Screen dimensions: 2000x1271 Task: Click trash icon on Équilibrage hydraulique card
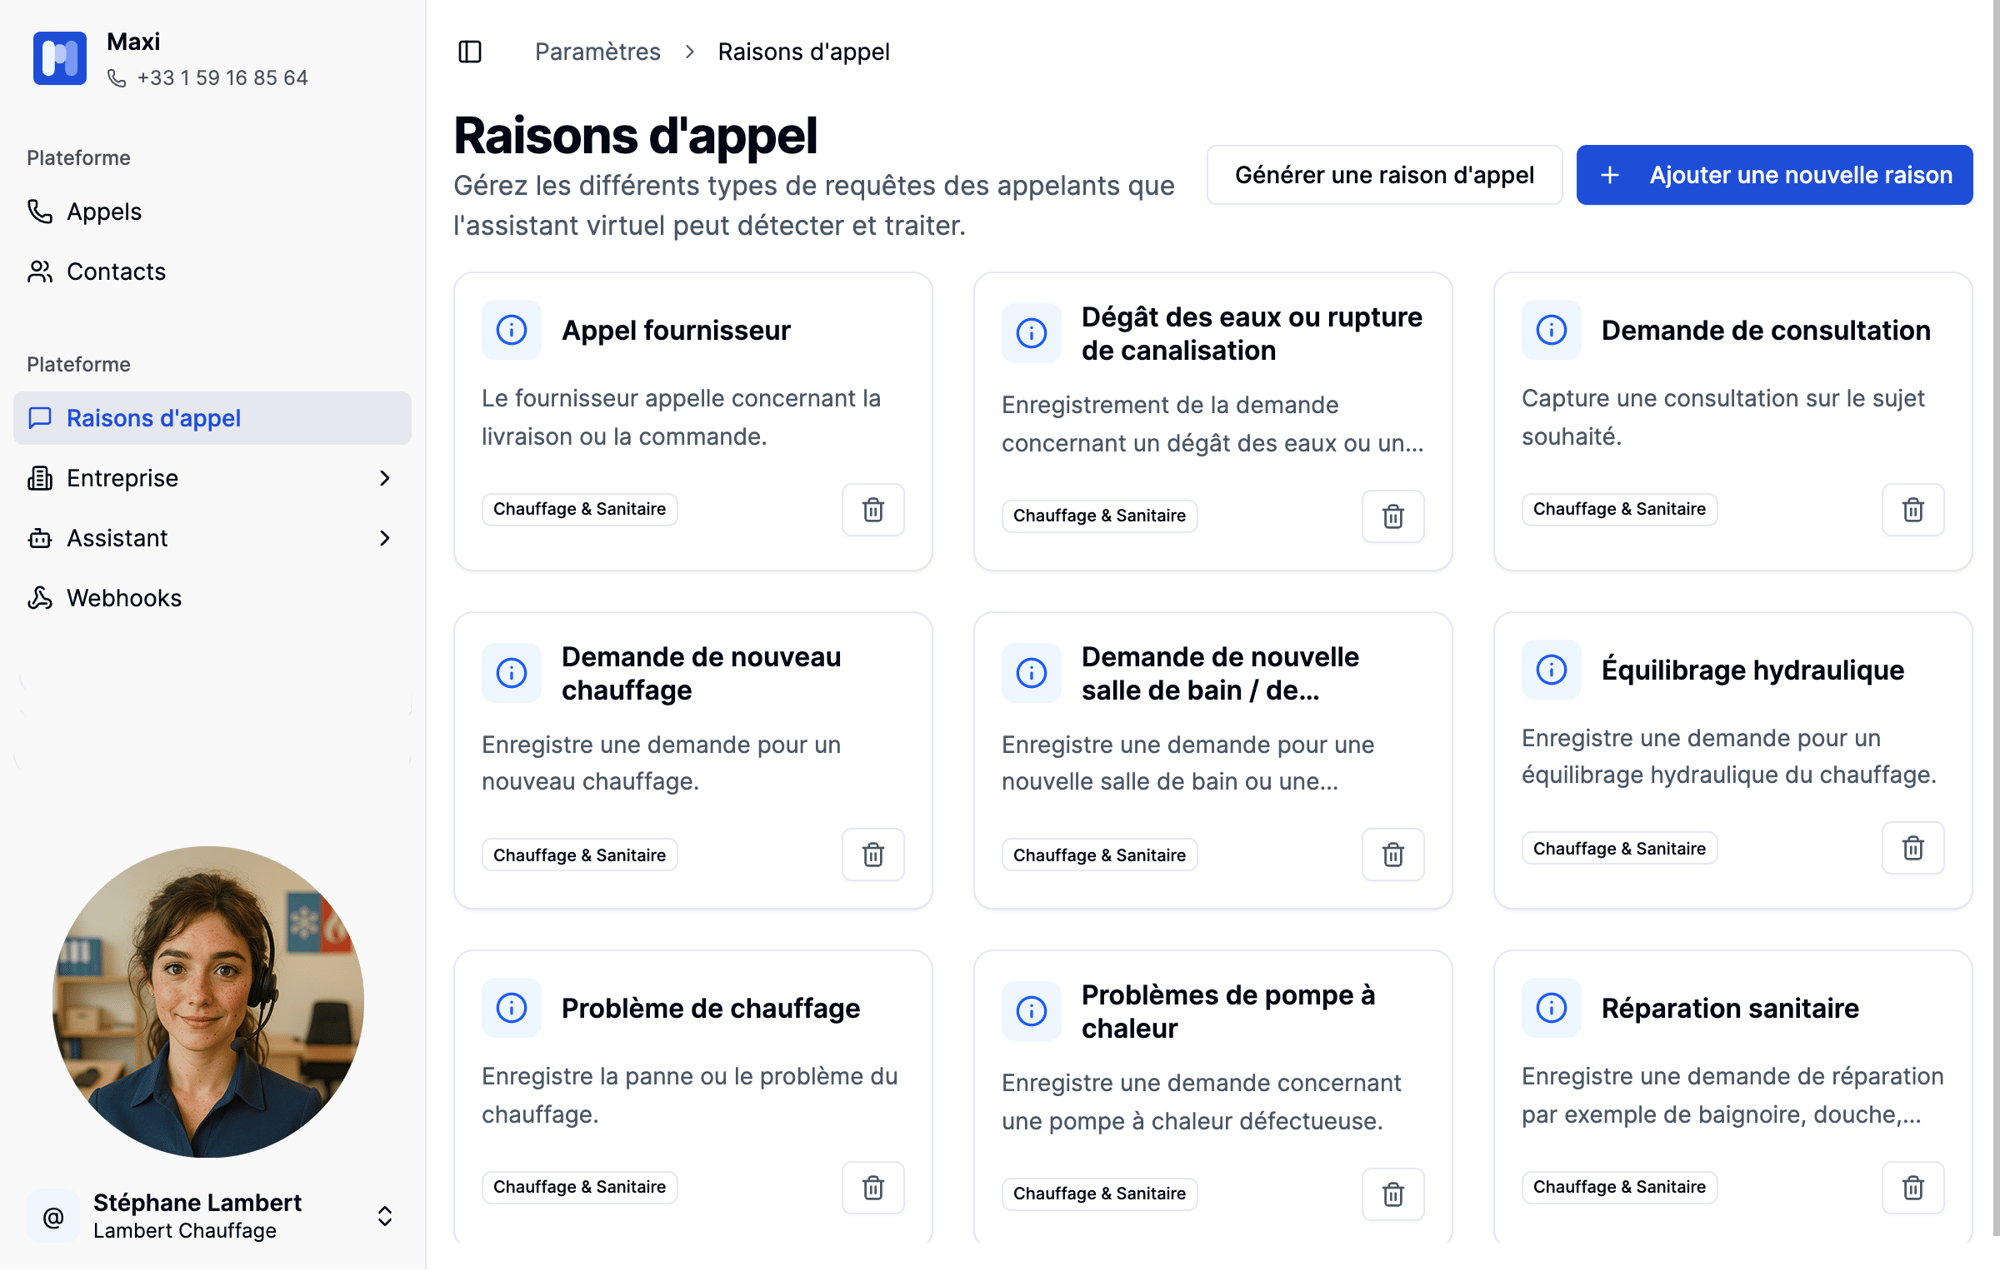(x=1912, y=848)
